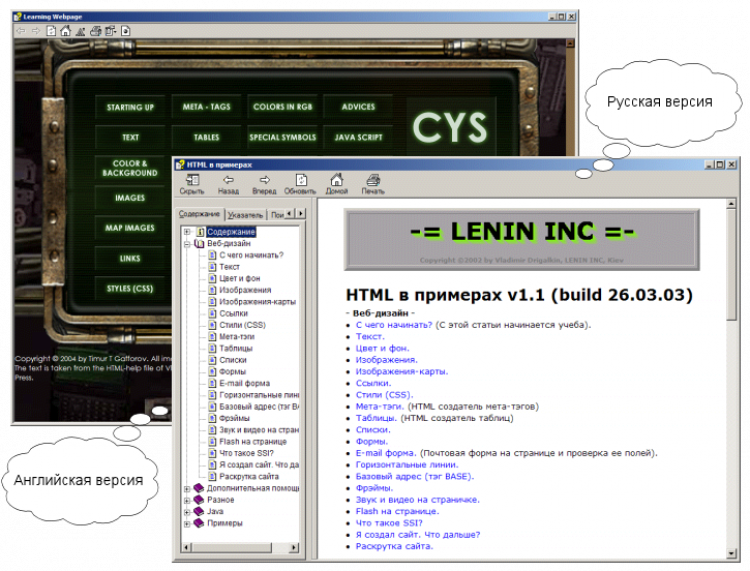Click the purple book icon beside Java
This screenshot has width=750, height=571.
[199, 512]
